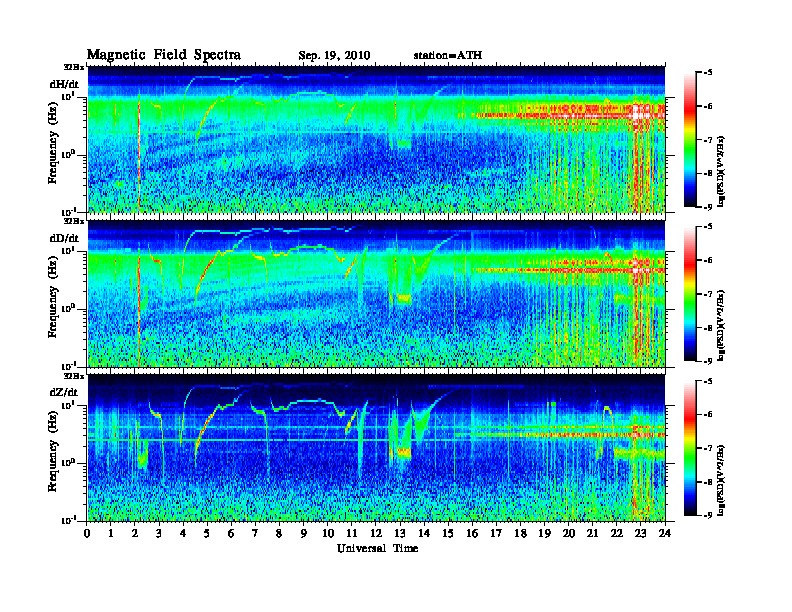This screenshot has height=612, width=792.
Task: Select the "dH/dt" panel label
Action: pos(64,84)
